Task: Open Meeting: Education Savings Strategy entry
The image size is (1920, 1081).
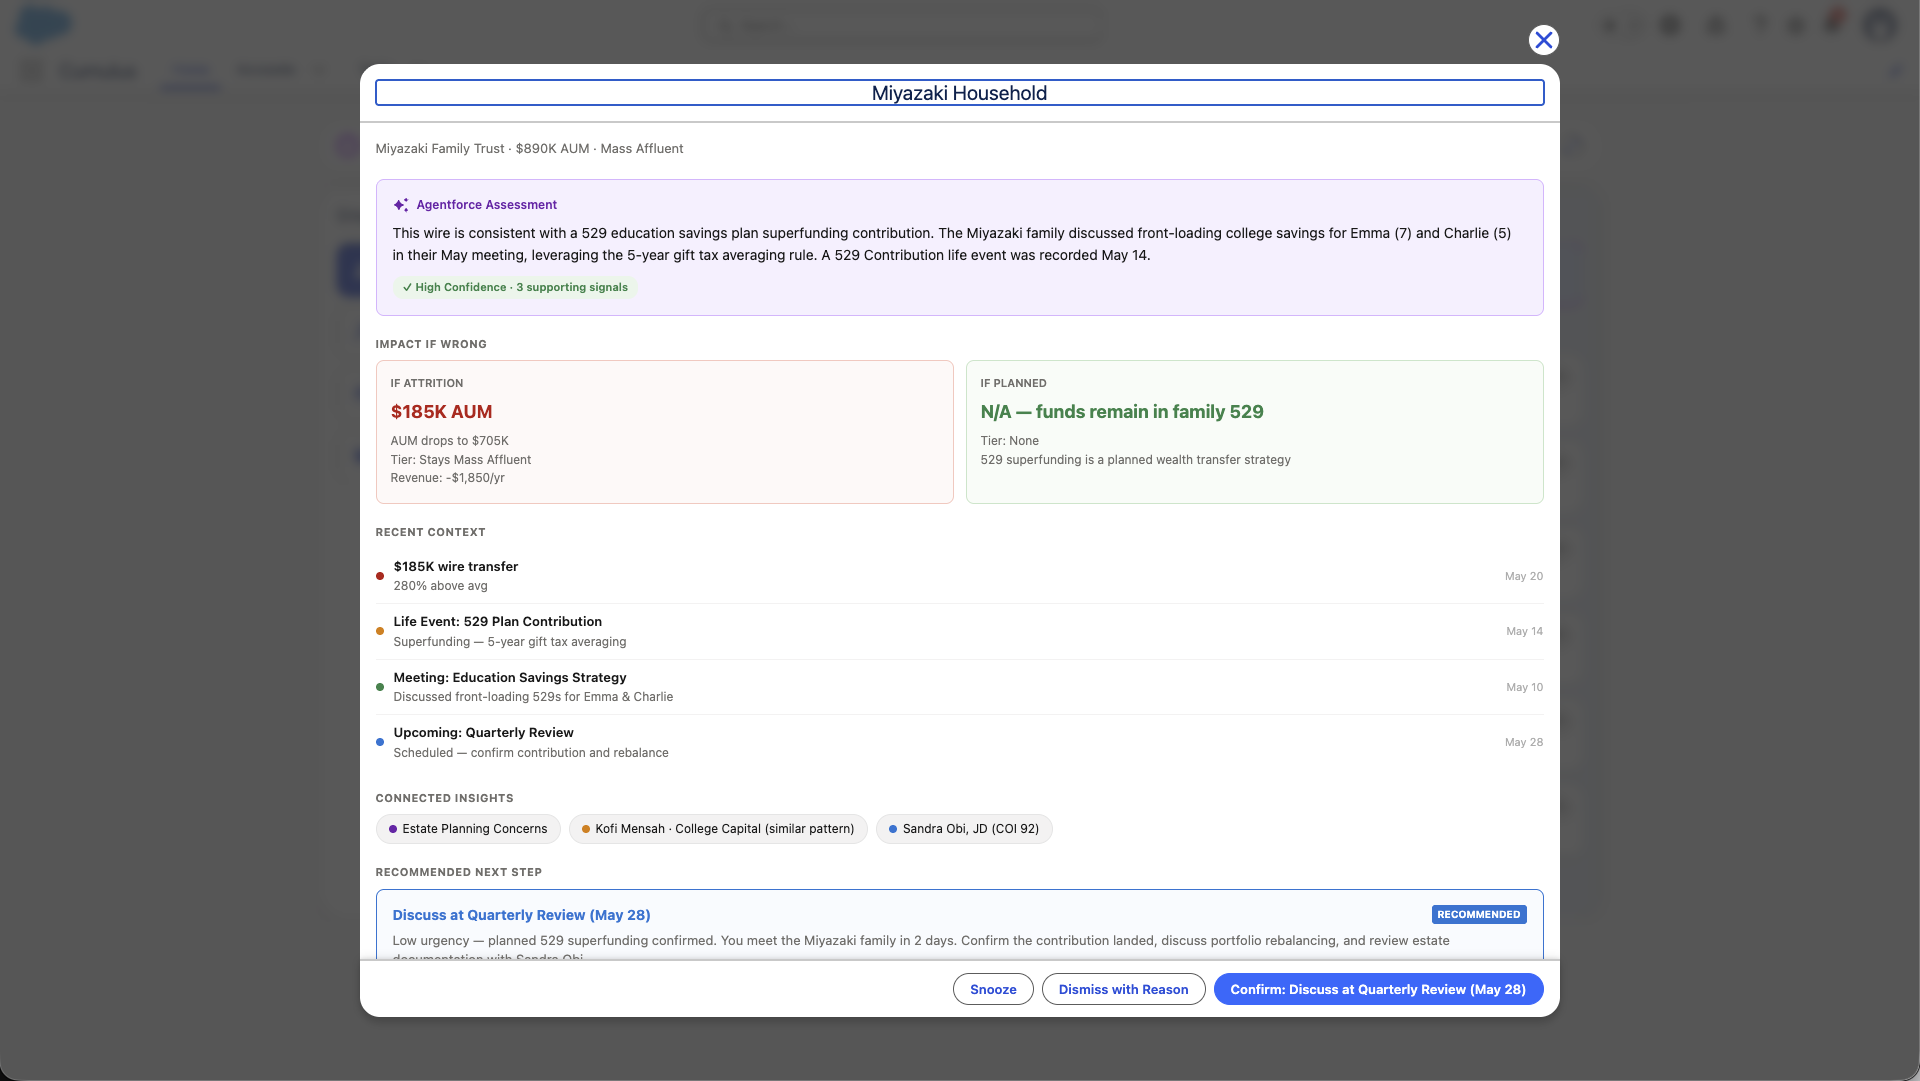Action: pyautogui.click(x=959, y=687)
